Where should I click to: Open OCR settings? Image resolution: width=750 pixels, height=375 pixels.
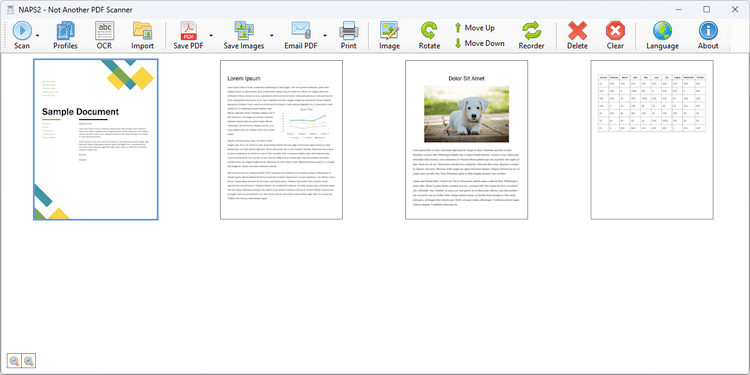pyautogui.click(x=104, y=36)
